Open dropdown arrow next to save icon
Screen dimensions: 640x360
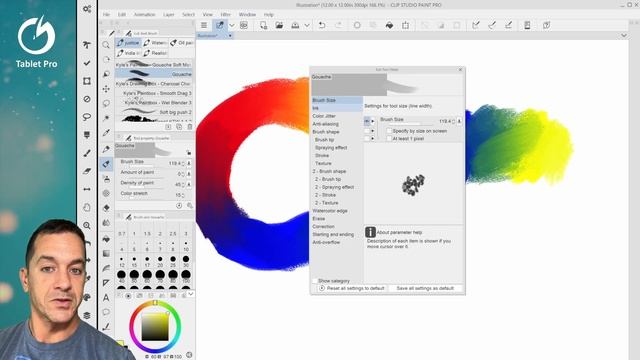(307, 25)
